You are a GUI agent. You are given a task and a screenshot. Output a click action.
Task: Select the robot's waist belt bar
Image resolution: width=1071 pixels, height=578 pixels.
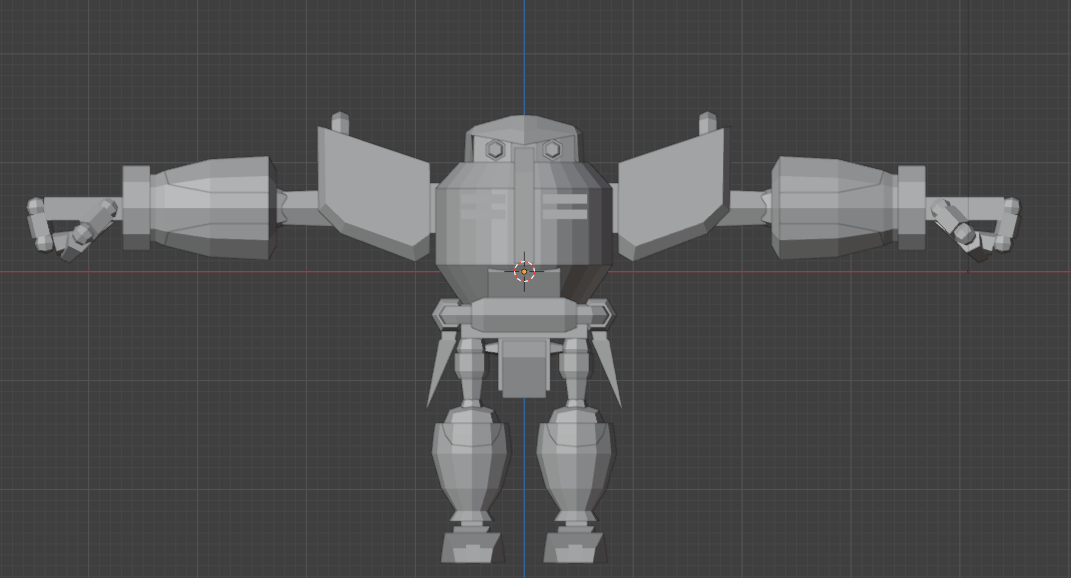(523, 315)
